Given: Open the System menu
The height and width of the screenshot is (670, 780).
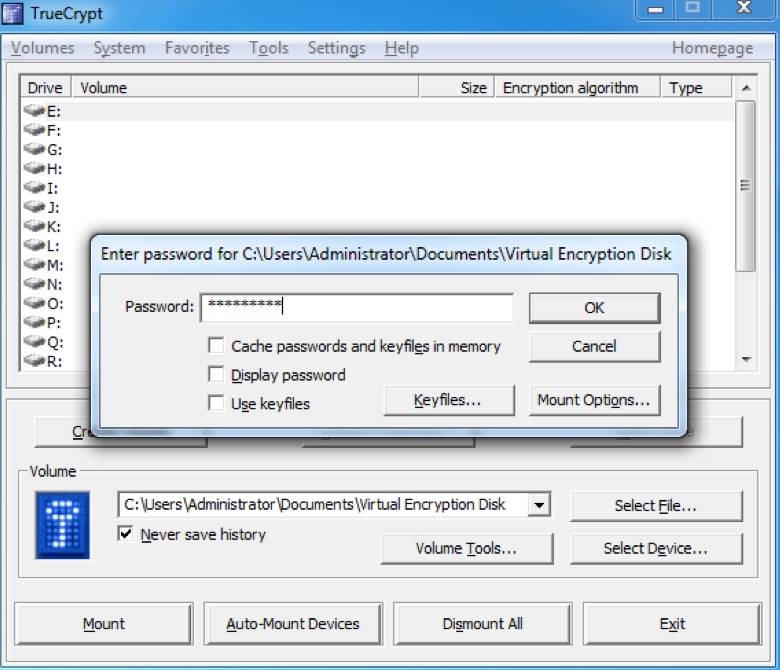Looking at the screenshot, I should coord(119,48).
